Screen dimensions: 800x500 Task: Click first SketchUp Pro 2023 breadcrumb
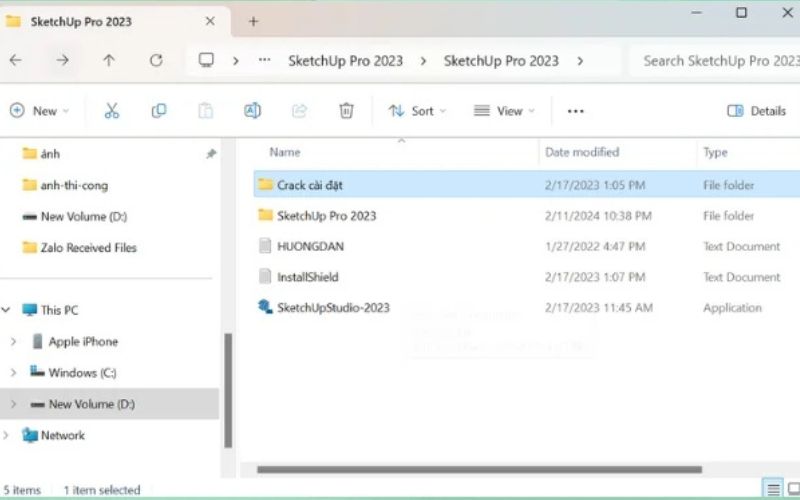click(x=345, y=61)
